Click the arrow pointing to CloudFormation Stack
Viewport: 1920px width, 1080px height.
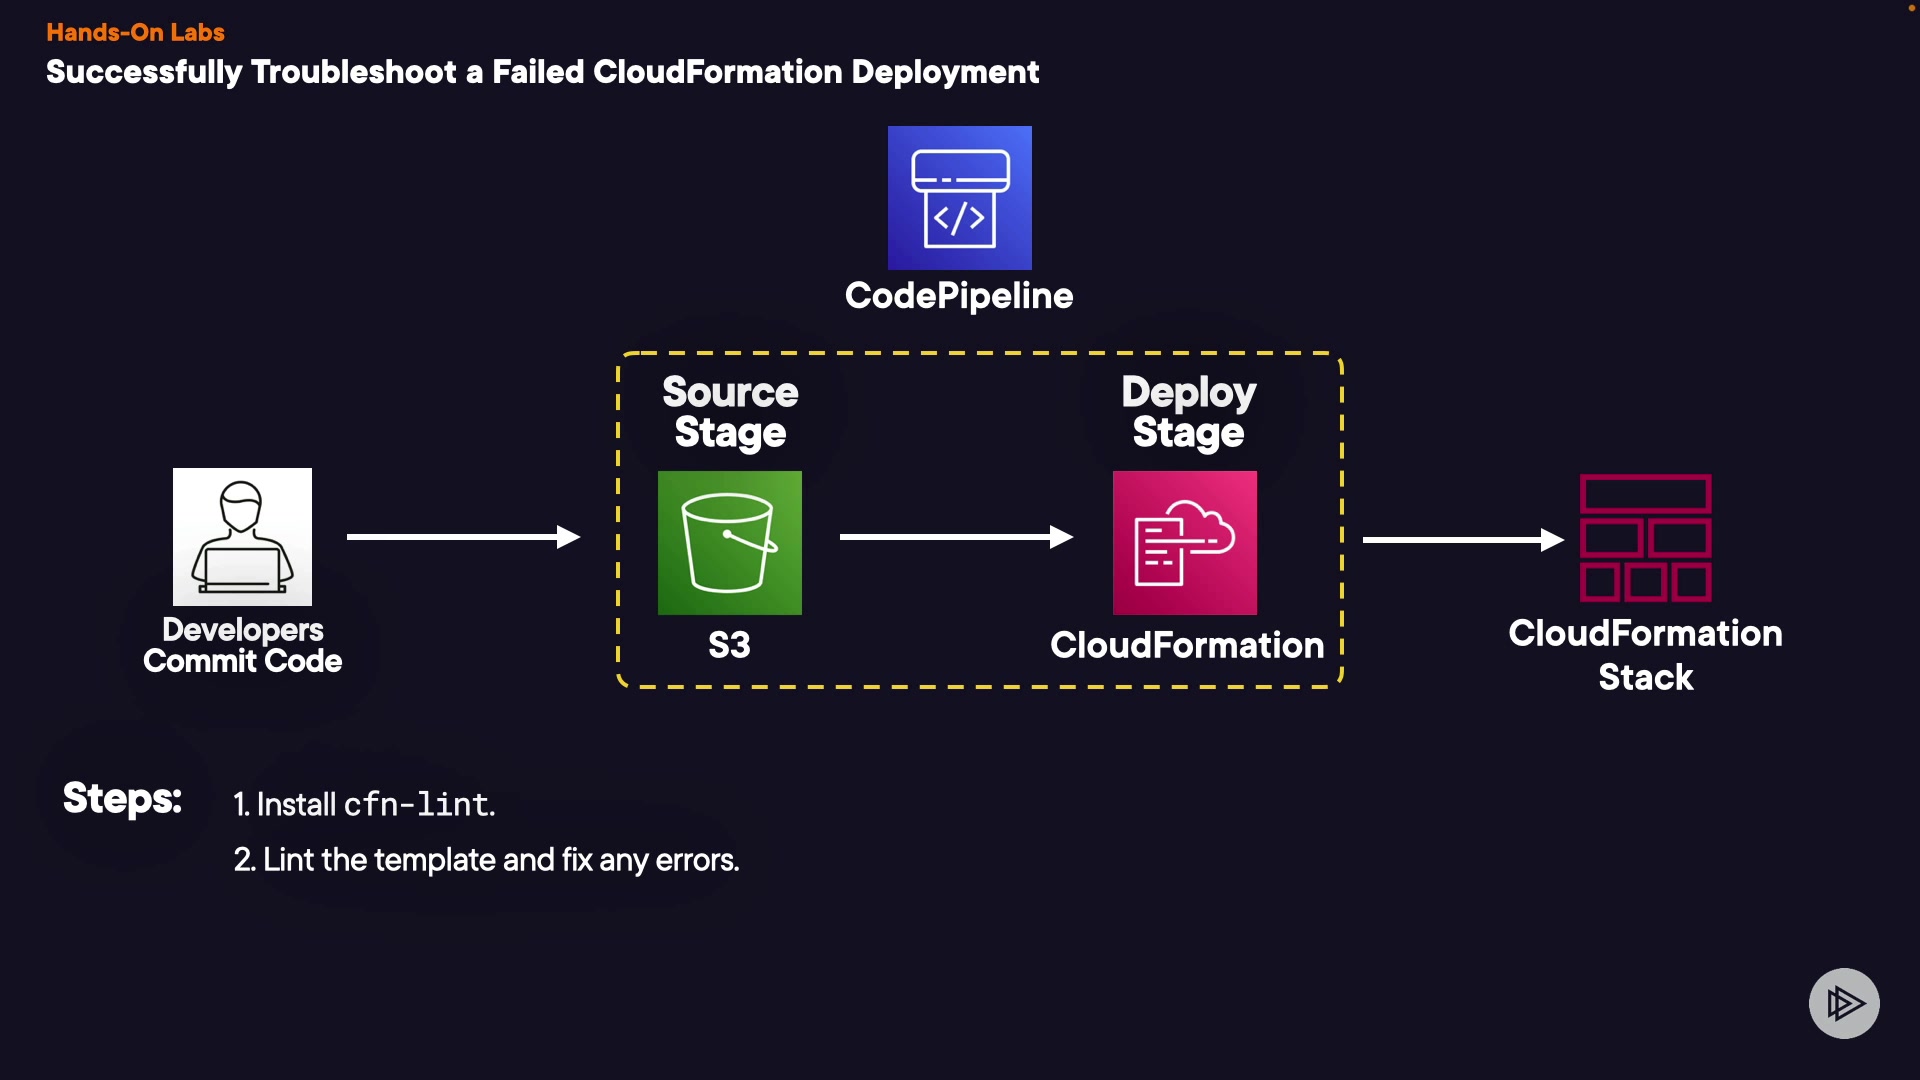click(1462, 540)
